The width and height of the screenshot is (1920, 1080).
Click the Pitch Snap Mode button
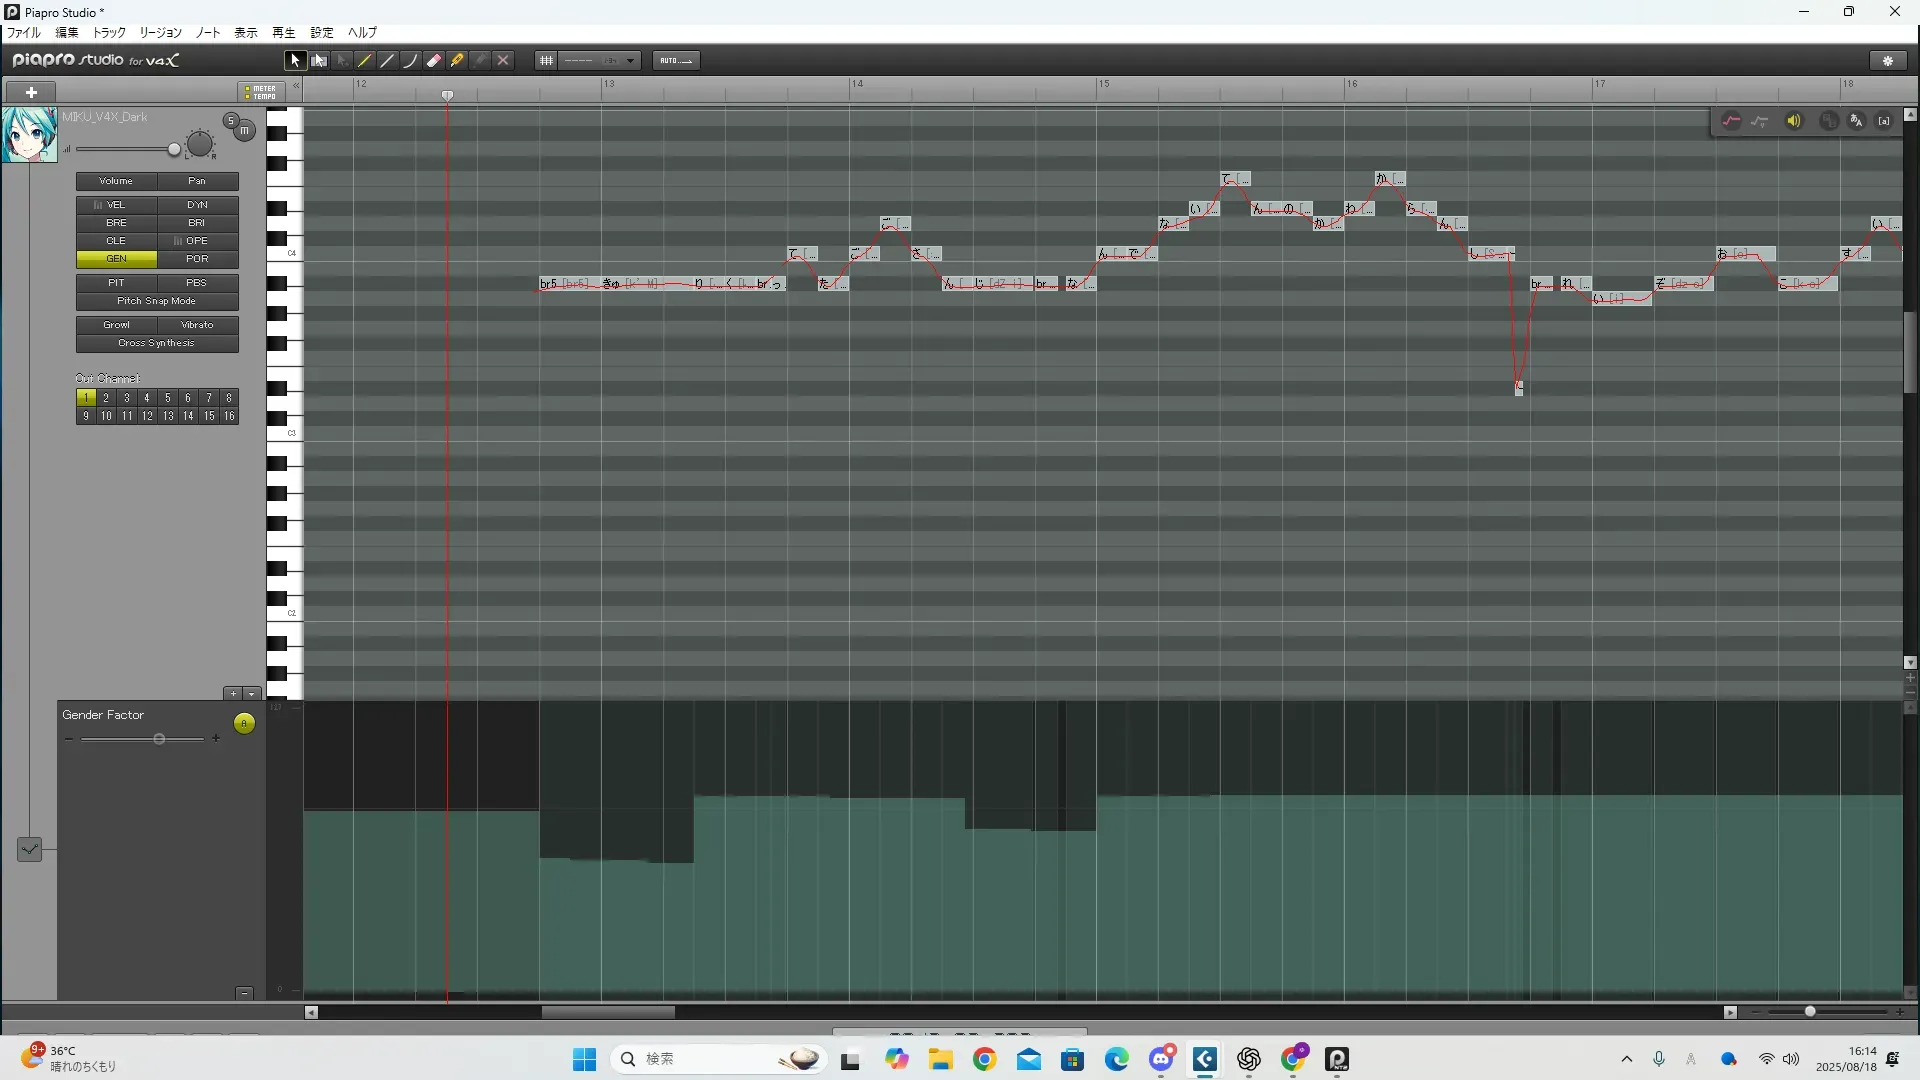(157, 301)
